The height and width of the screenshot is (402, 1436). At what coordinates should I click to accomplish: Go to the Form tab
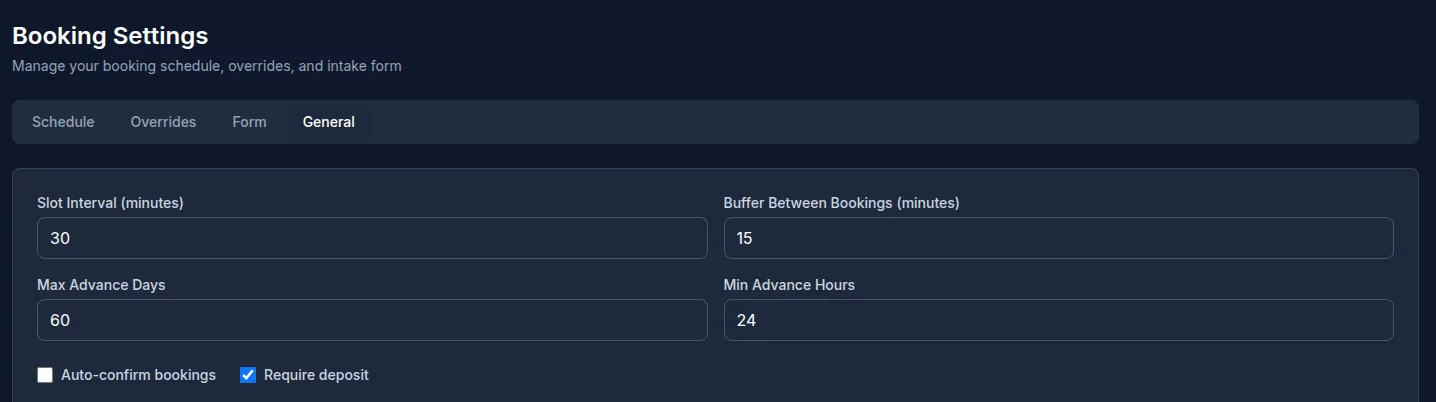249,122
